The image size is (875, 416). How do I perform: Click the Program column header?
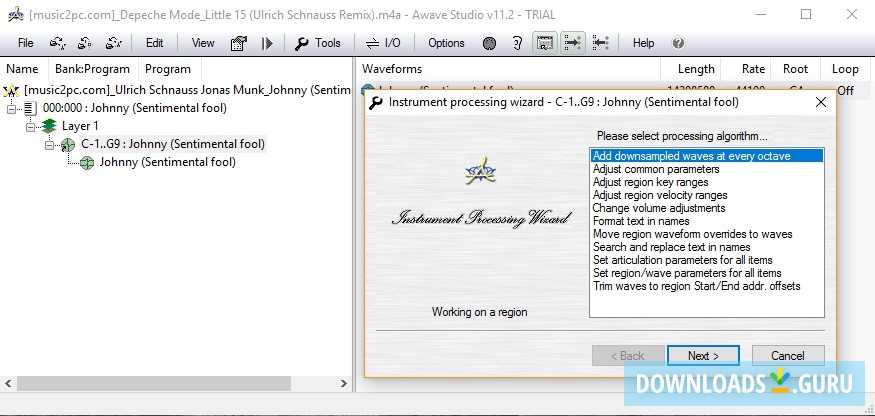coord(170,69)
